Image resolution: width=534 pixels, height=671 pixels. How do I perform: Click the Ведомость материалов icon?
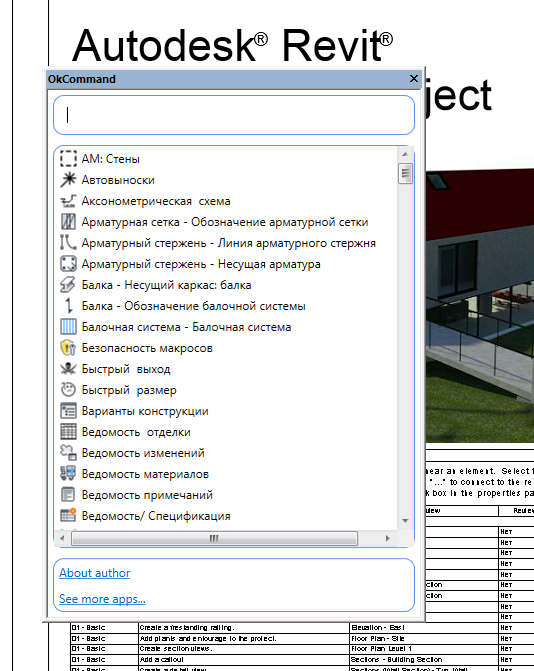(68, 473)
